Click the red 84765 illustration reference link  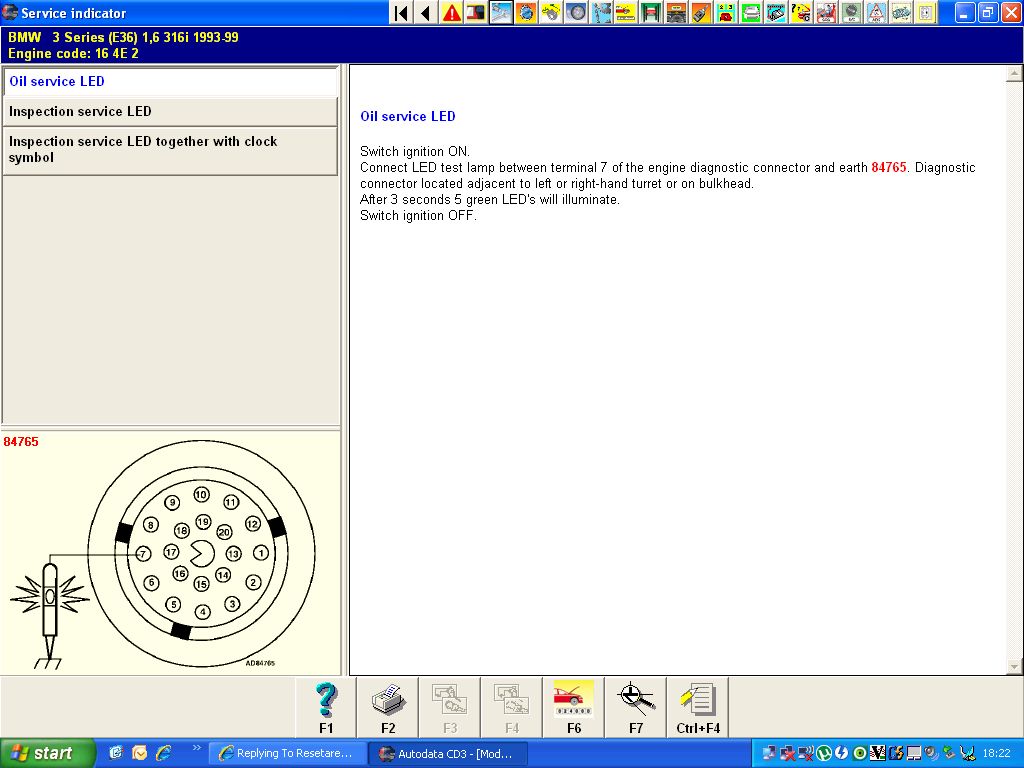(x=889, y=168)
